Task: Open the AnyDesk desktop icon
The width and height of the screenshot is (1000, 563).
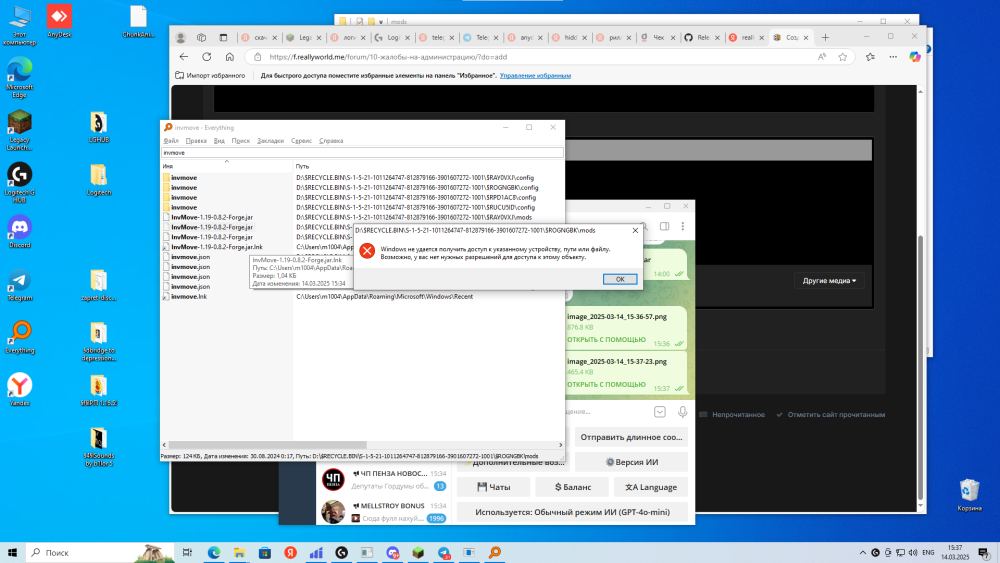Action: pyautogui.click(x=59, y=21)
